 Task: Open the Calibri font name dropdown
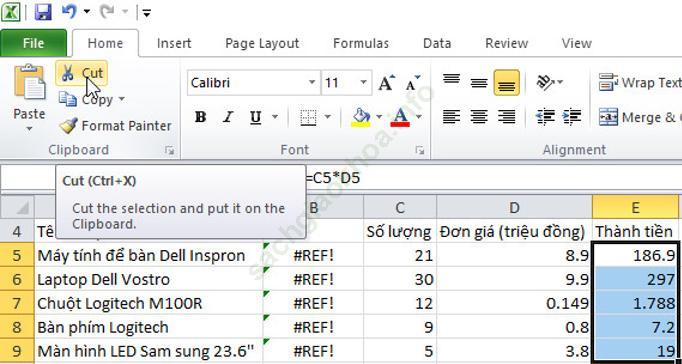click(312, 83)
